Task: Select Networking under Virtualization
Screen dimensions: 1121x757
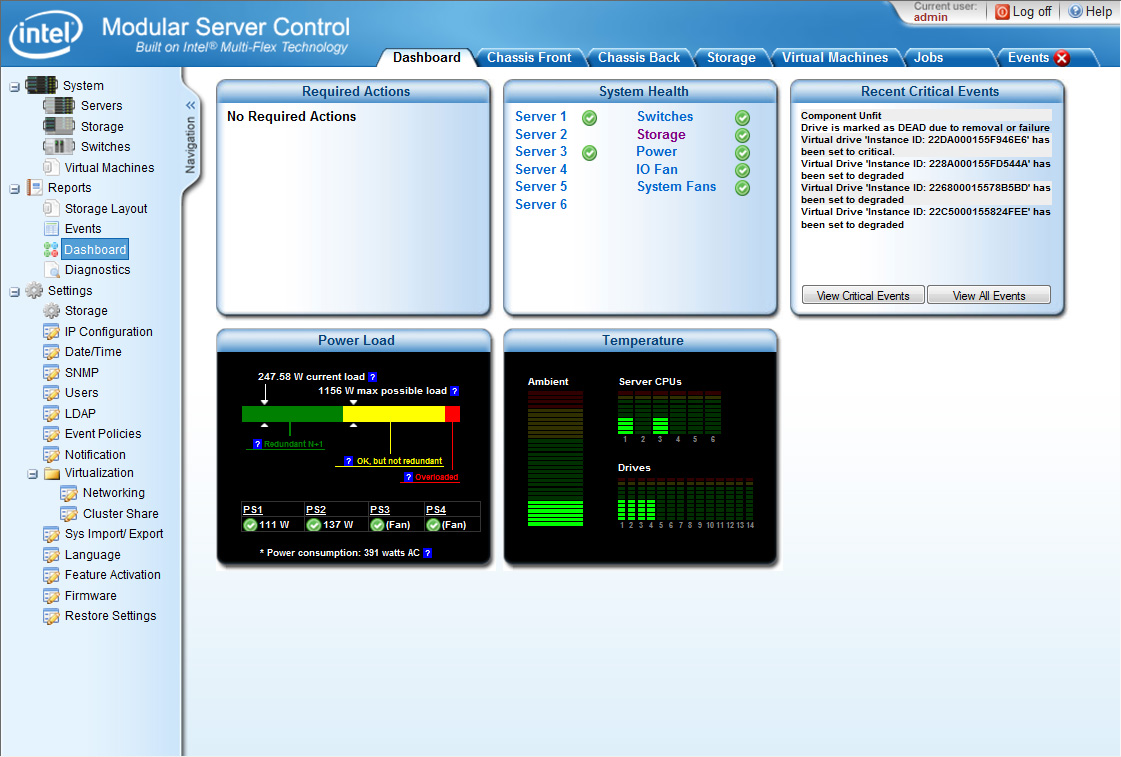Action: [x=113, y=493]
